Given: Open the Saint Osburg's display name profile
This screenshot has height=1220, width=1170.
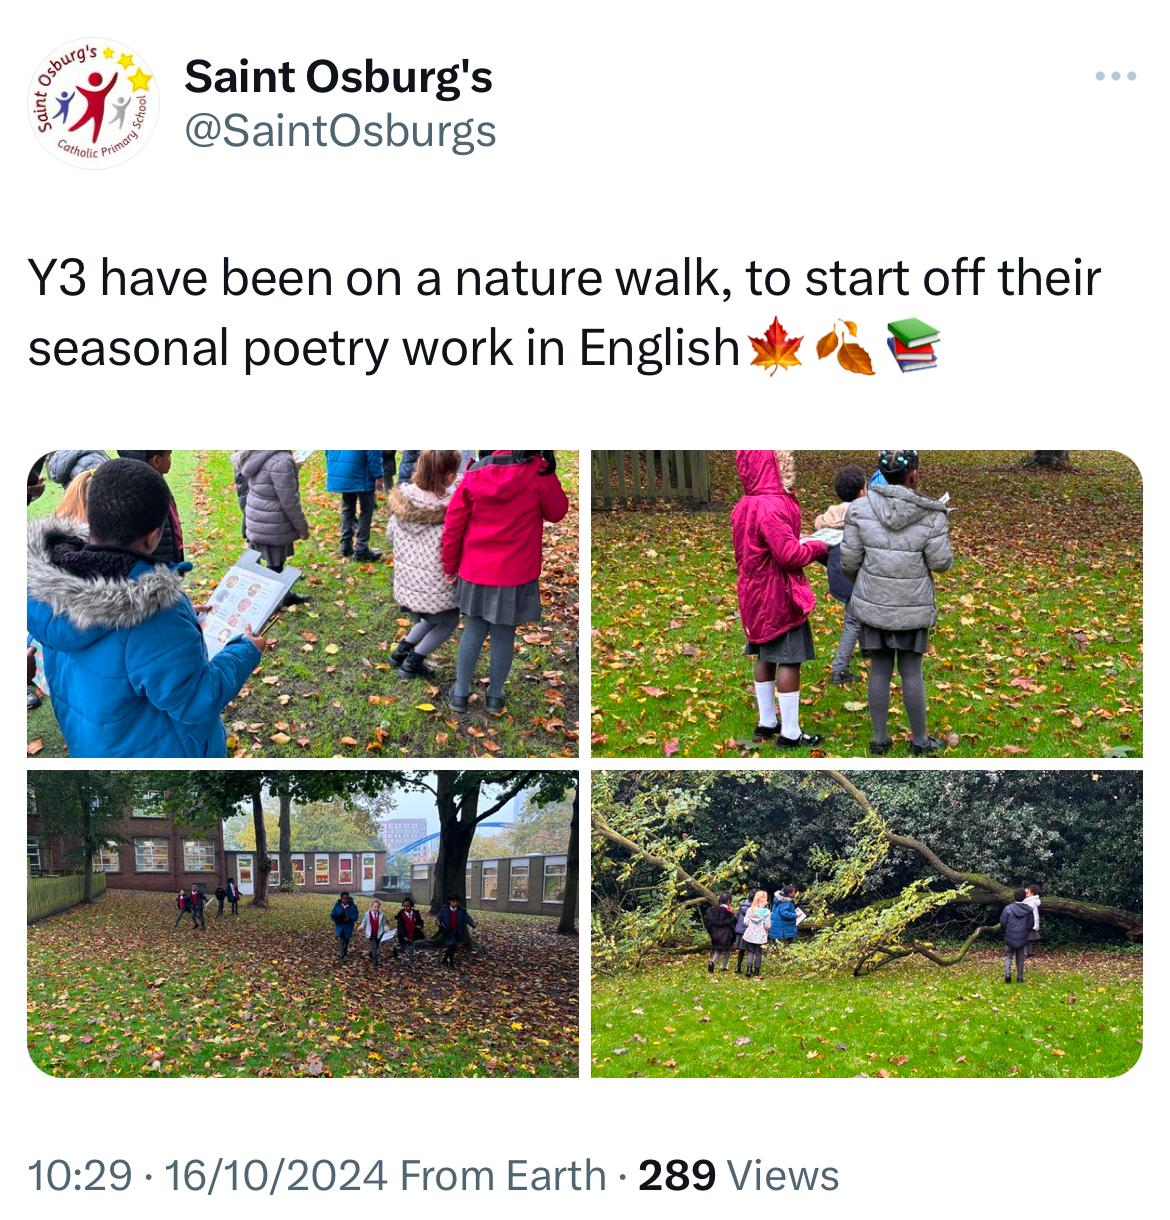Looking at the screenshot, I should (338, 77).
